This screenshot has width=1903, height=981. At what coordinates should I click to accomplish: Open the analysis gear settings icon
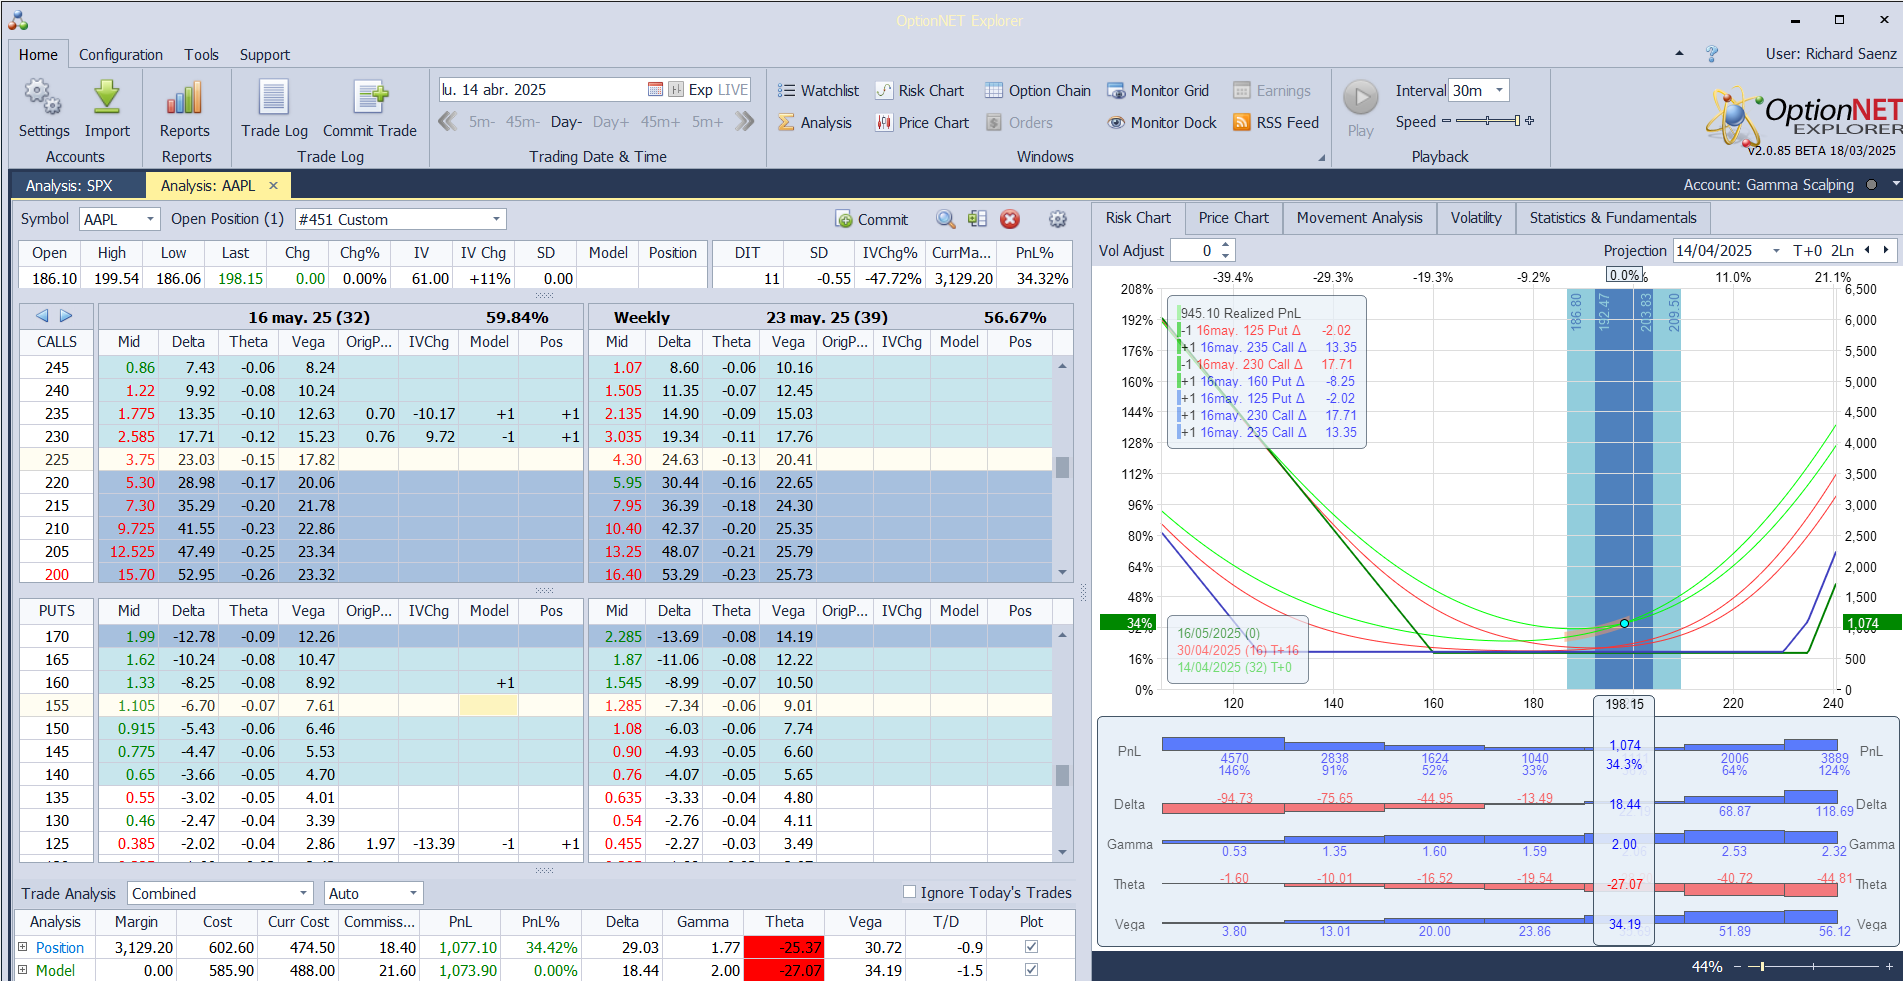tap(1057, 219)
